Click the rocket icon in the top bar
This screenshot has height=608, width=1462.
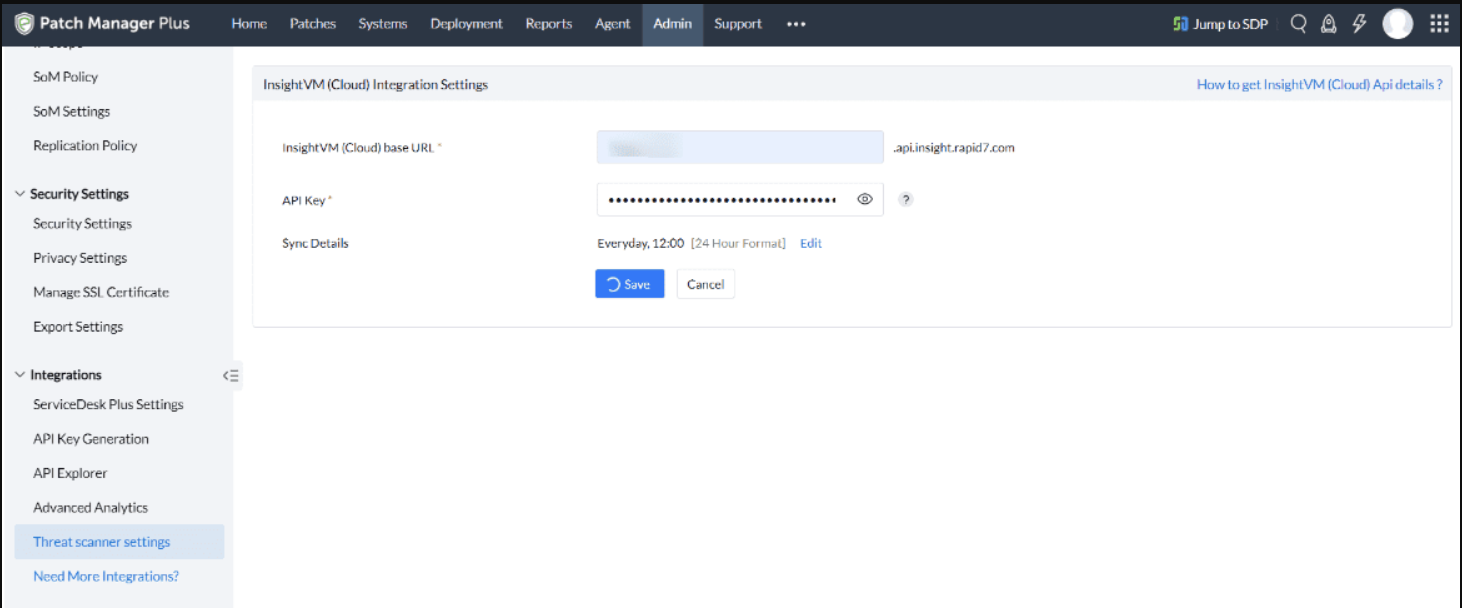[1328, 23]
